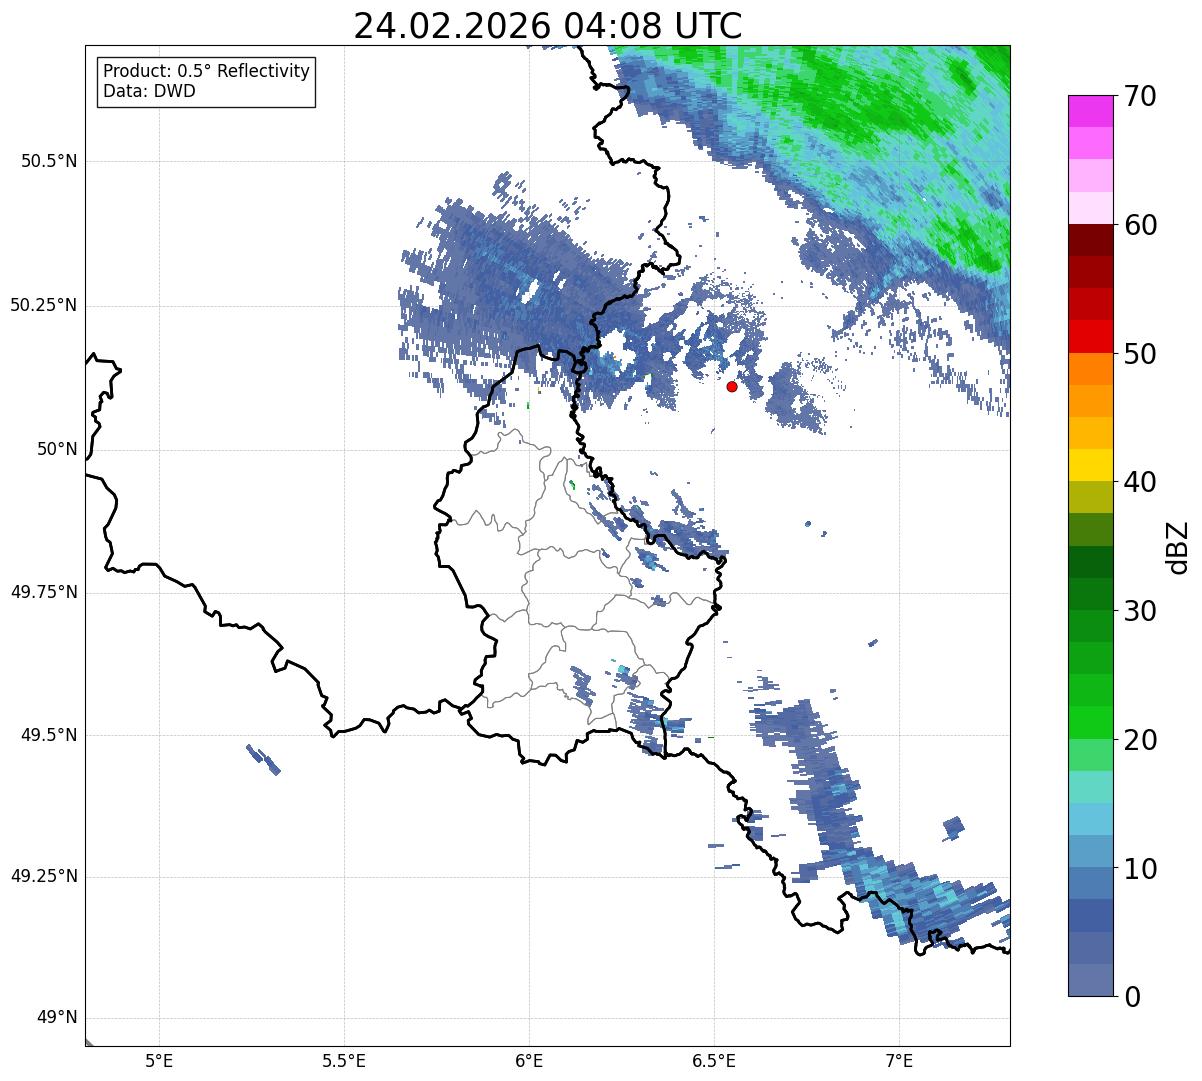Viewport: 1202px width, 1081px height.
Task: Pick the yellow swatch just above 40 dBZ
Action: pos(1091,466)
